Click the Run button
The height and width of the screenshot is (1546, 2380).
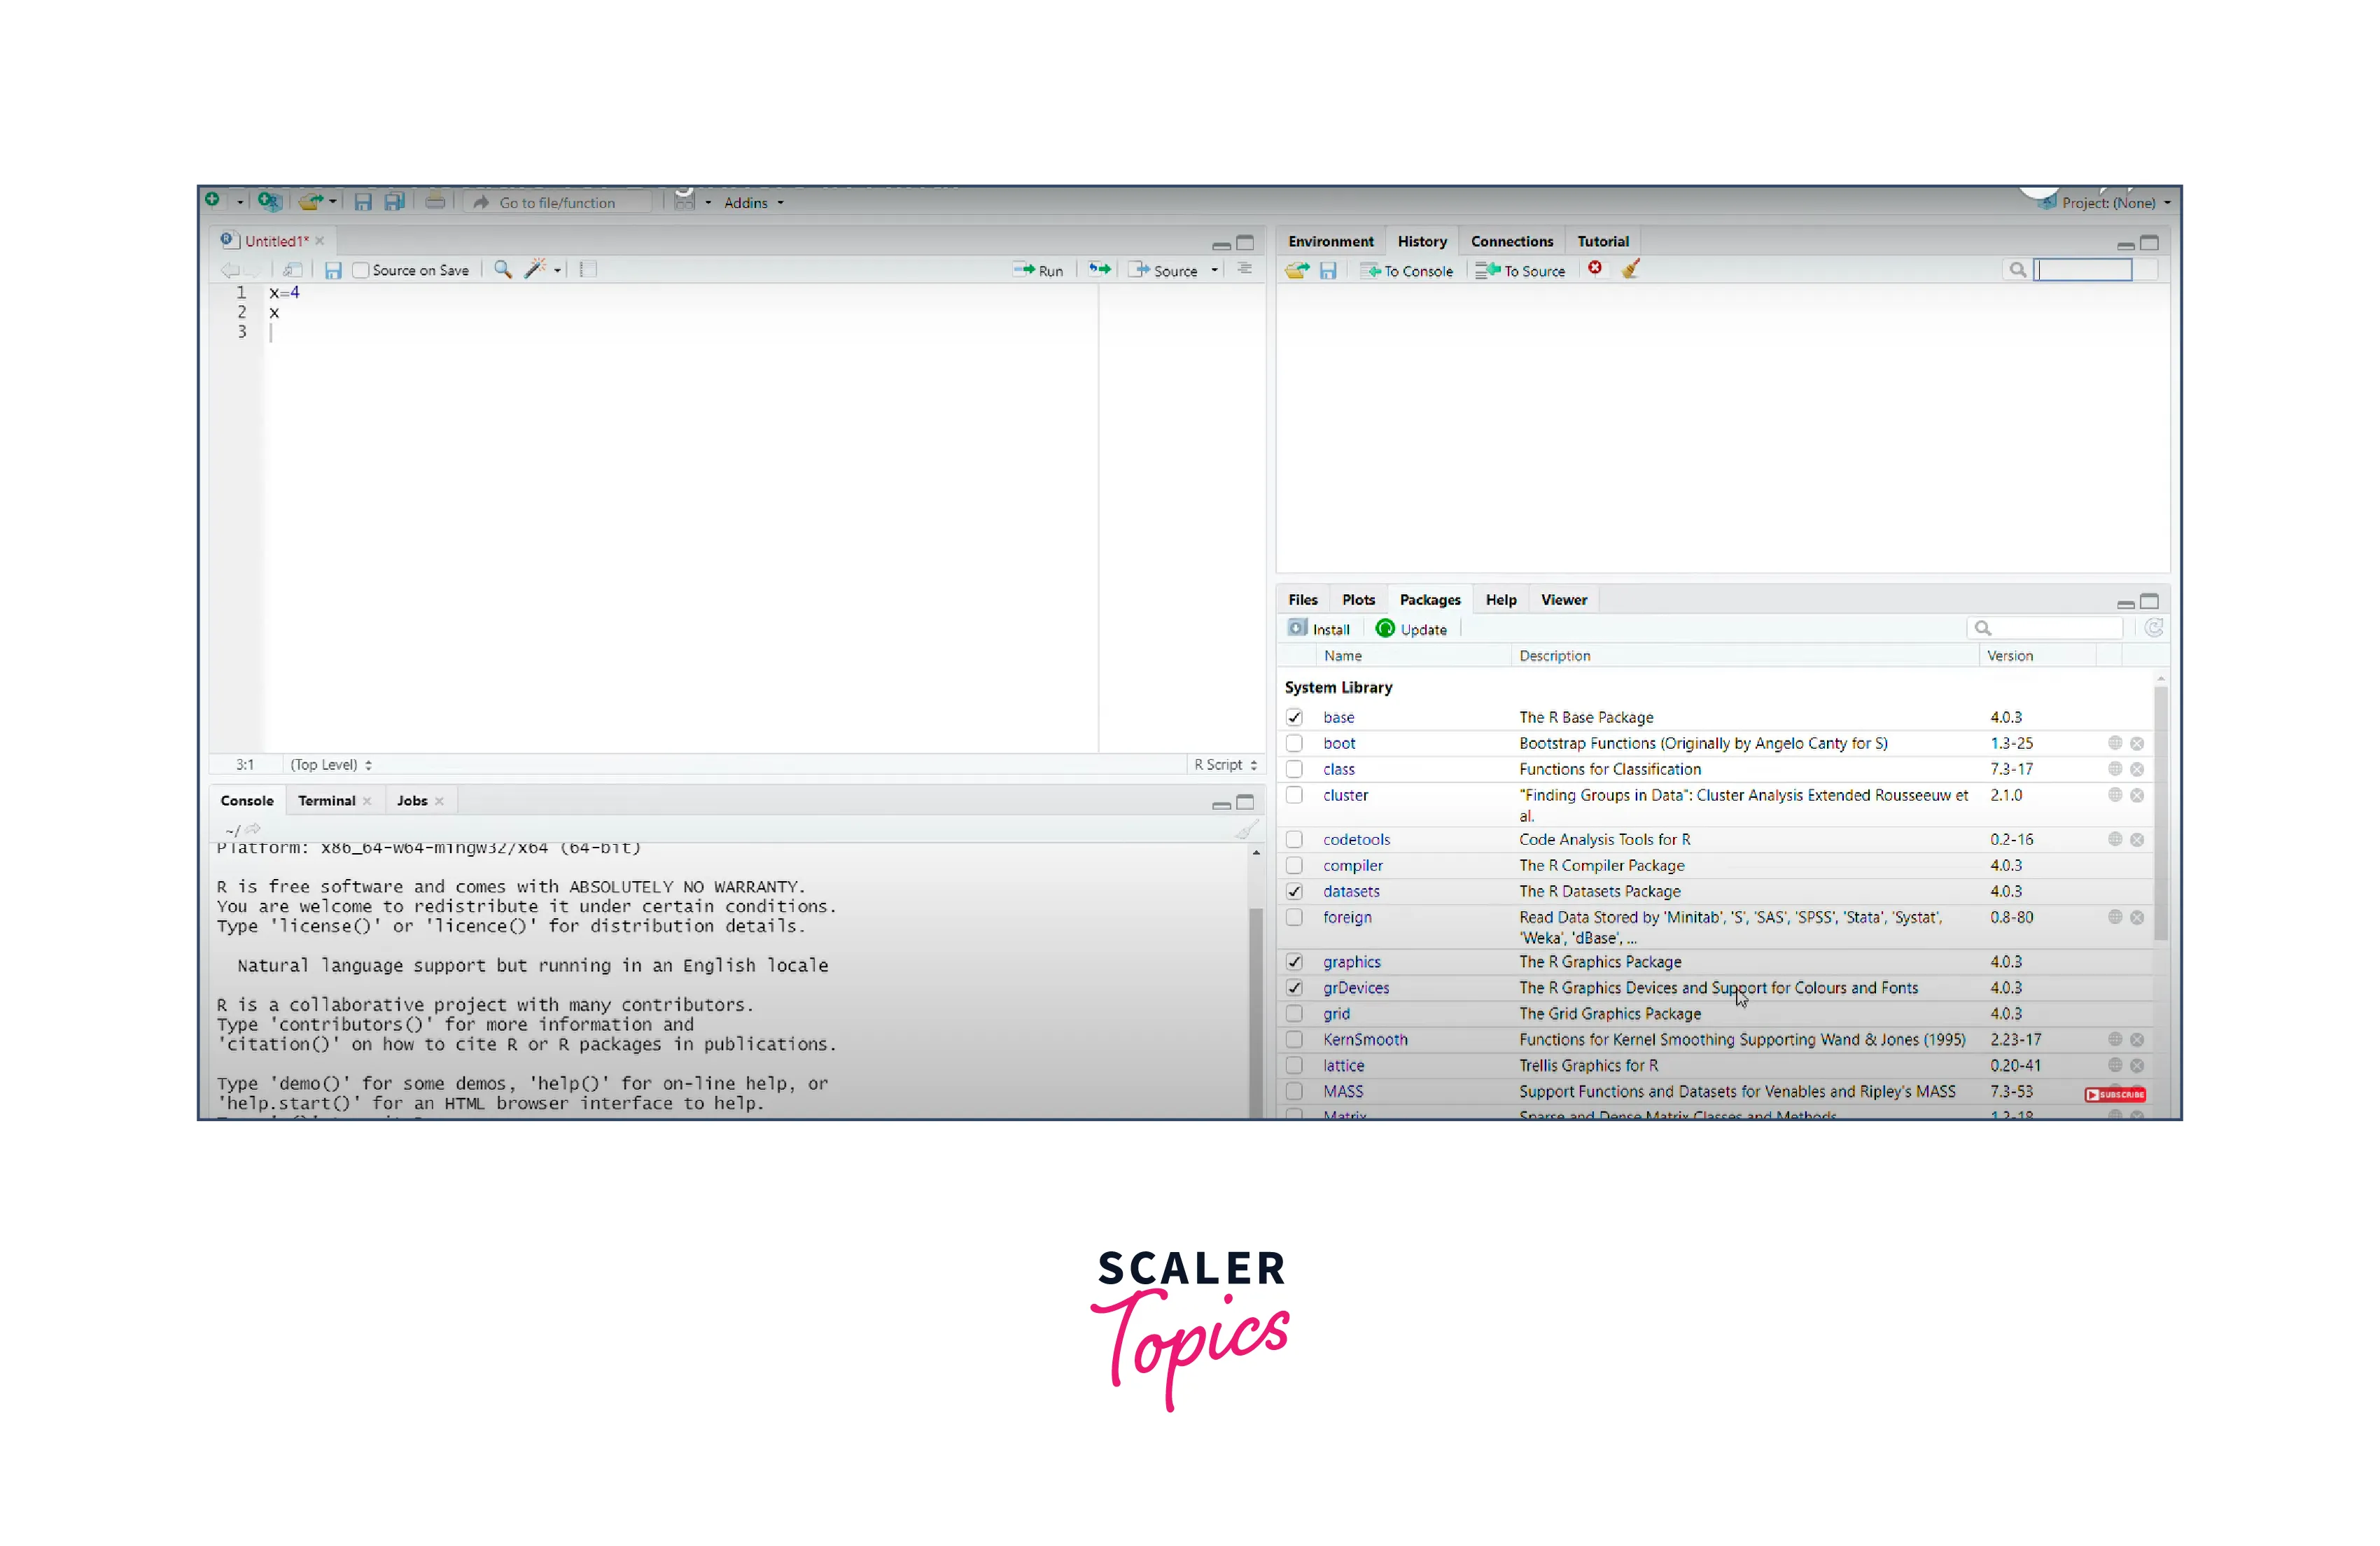[x=1039, y=270]
